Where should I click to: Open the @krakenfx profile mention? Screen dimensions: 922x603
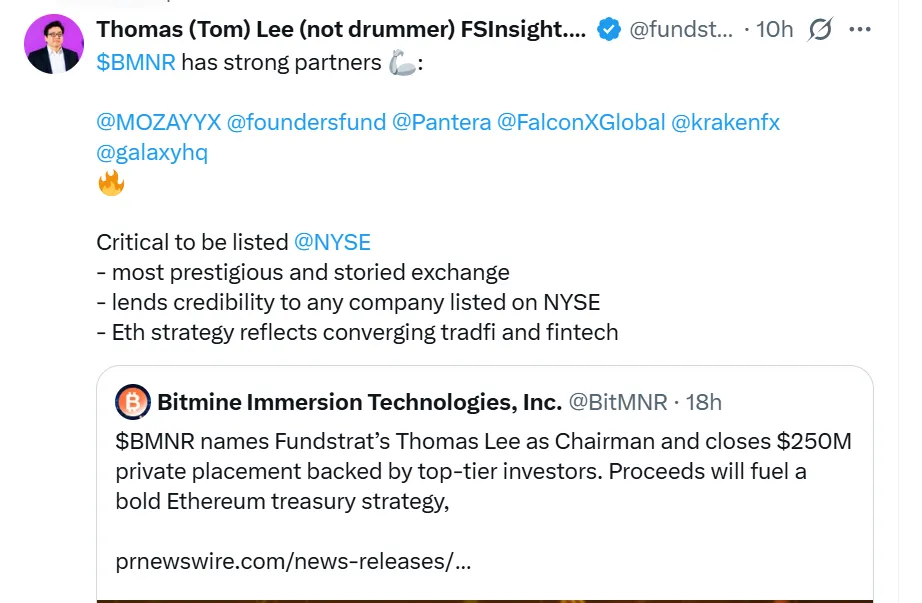(x=725, y=122)
